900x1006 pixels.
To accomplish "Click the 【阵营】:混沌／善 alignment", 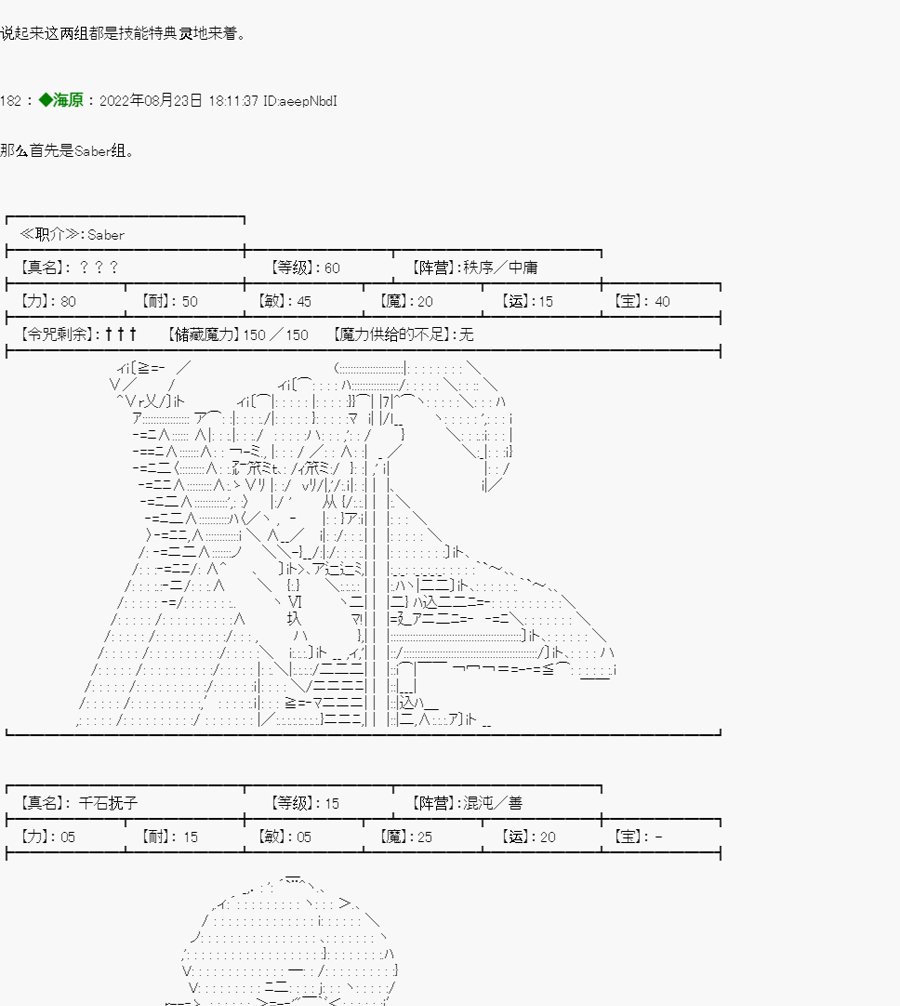I will click(x=467, y=803).
